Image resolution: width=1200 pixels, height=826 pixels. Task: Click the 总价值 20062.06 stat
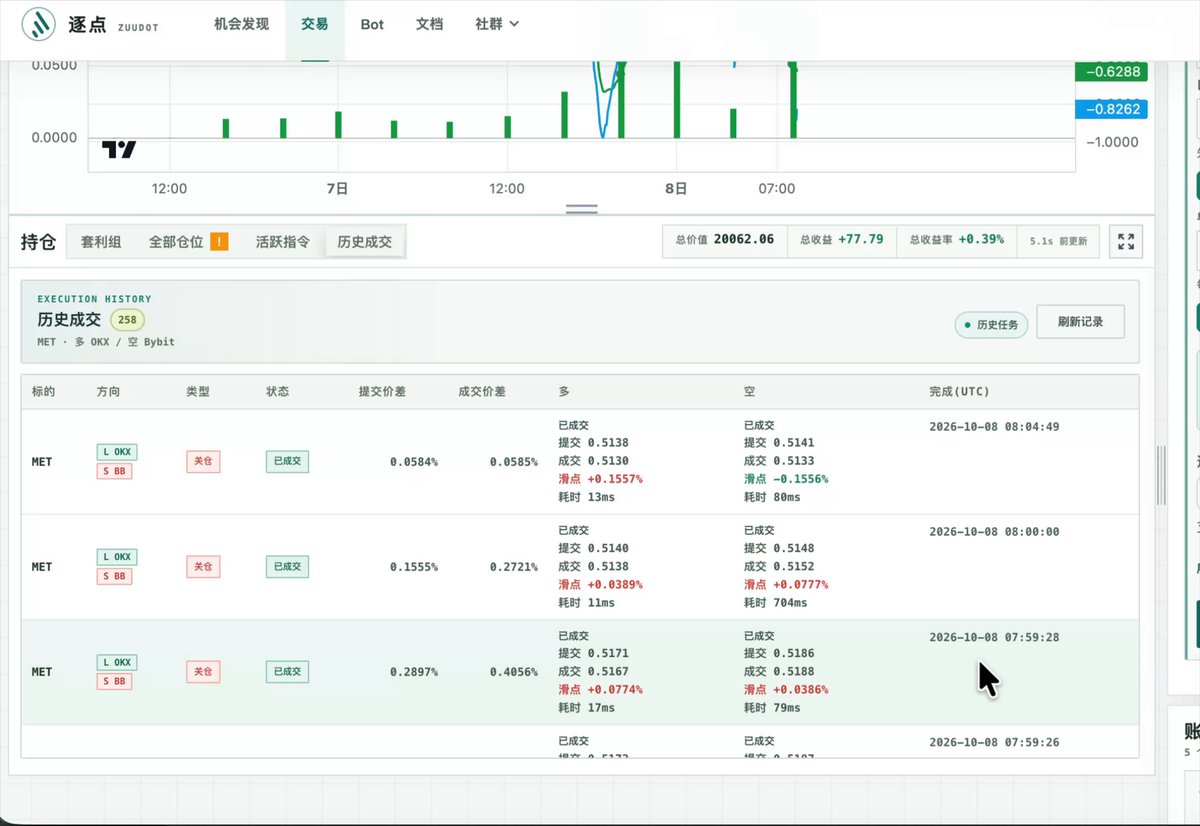tap(725, 240)
